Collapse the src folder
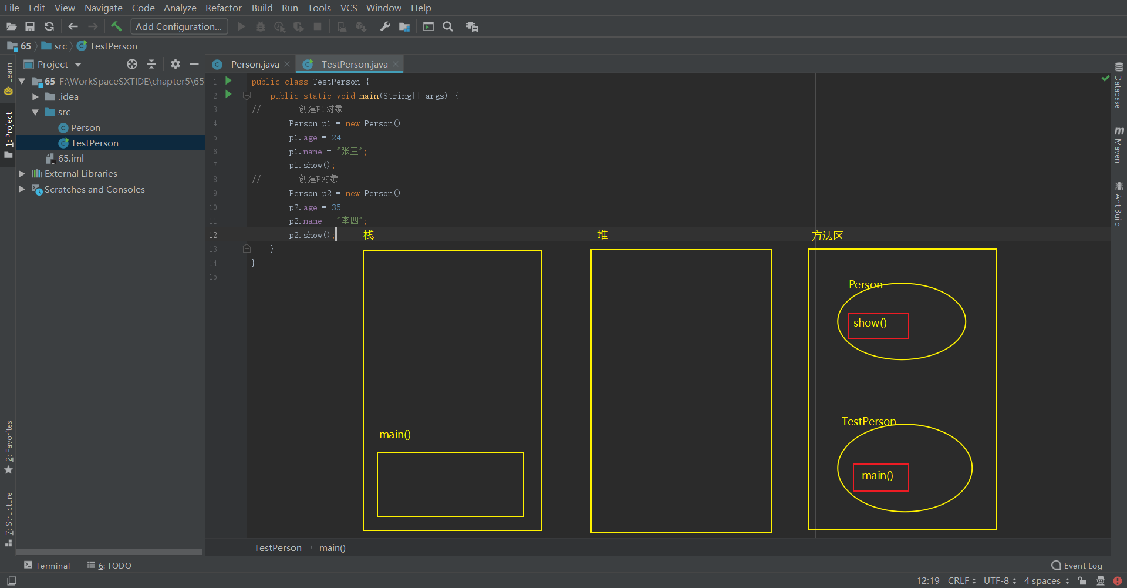This screenshot has height=588, width=1127. click(x=35, y=112)
